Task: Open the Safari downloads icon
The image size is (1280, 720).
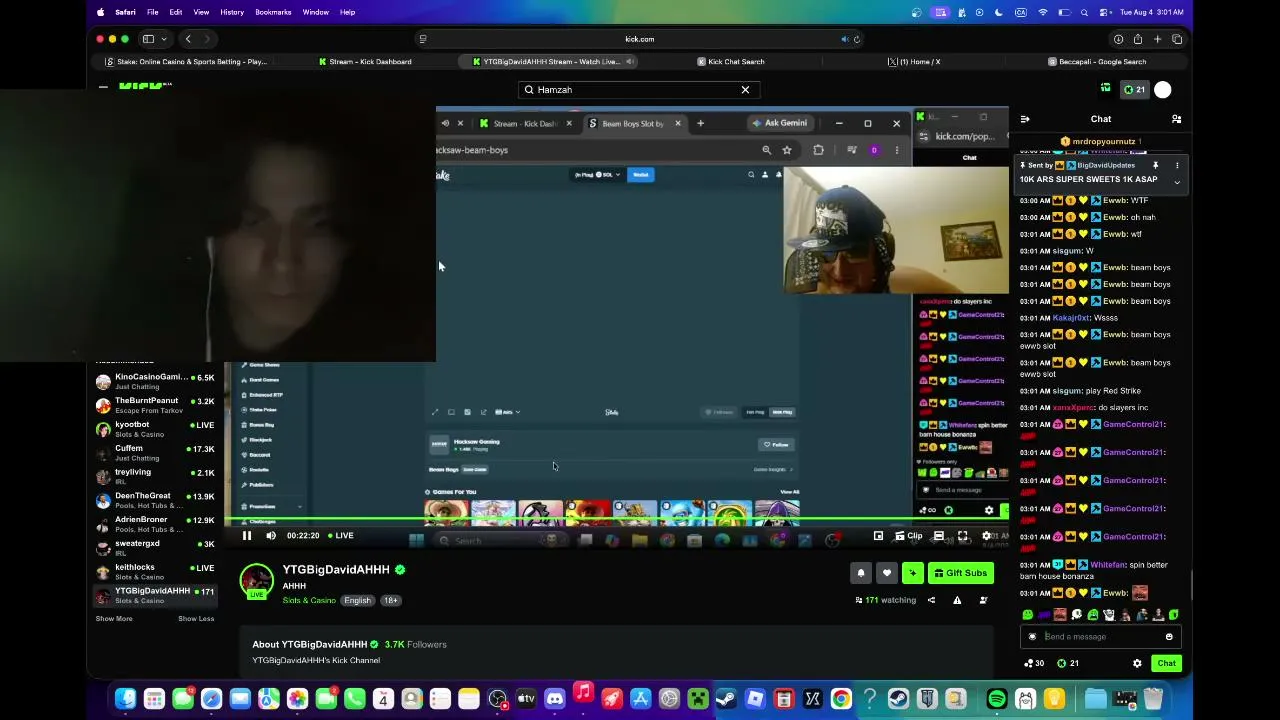Action: point(1118,39)
